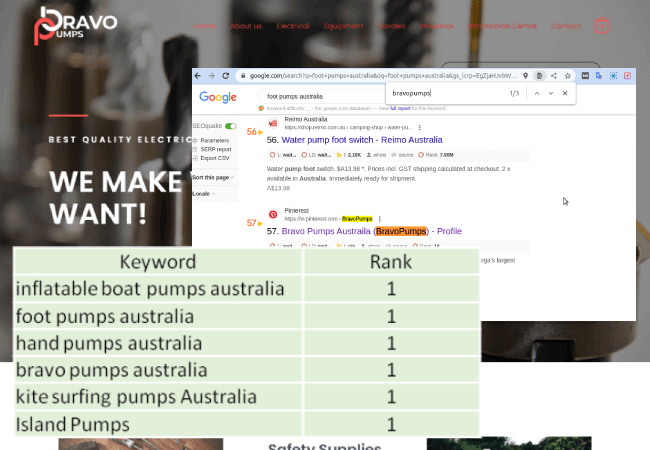Click the orange arrow beside result 56

pos(261,132)
